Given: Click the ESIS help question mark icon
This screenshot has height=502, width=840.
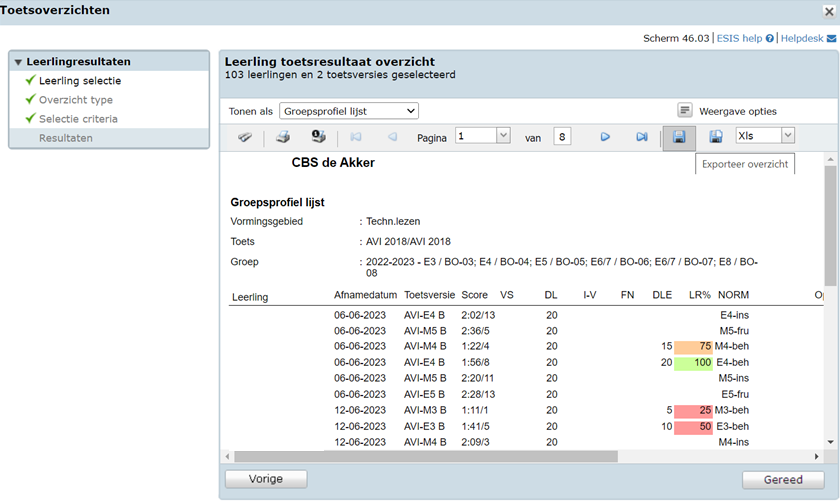Looking at the screenshot, I should click(770, 39).
